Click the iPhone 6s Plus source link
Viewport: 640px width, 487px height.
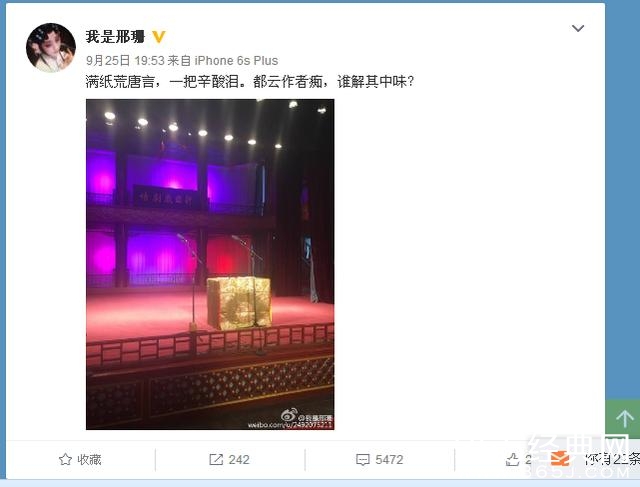pyautogui.click(x=236, y=61)
